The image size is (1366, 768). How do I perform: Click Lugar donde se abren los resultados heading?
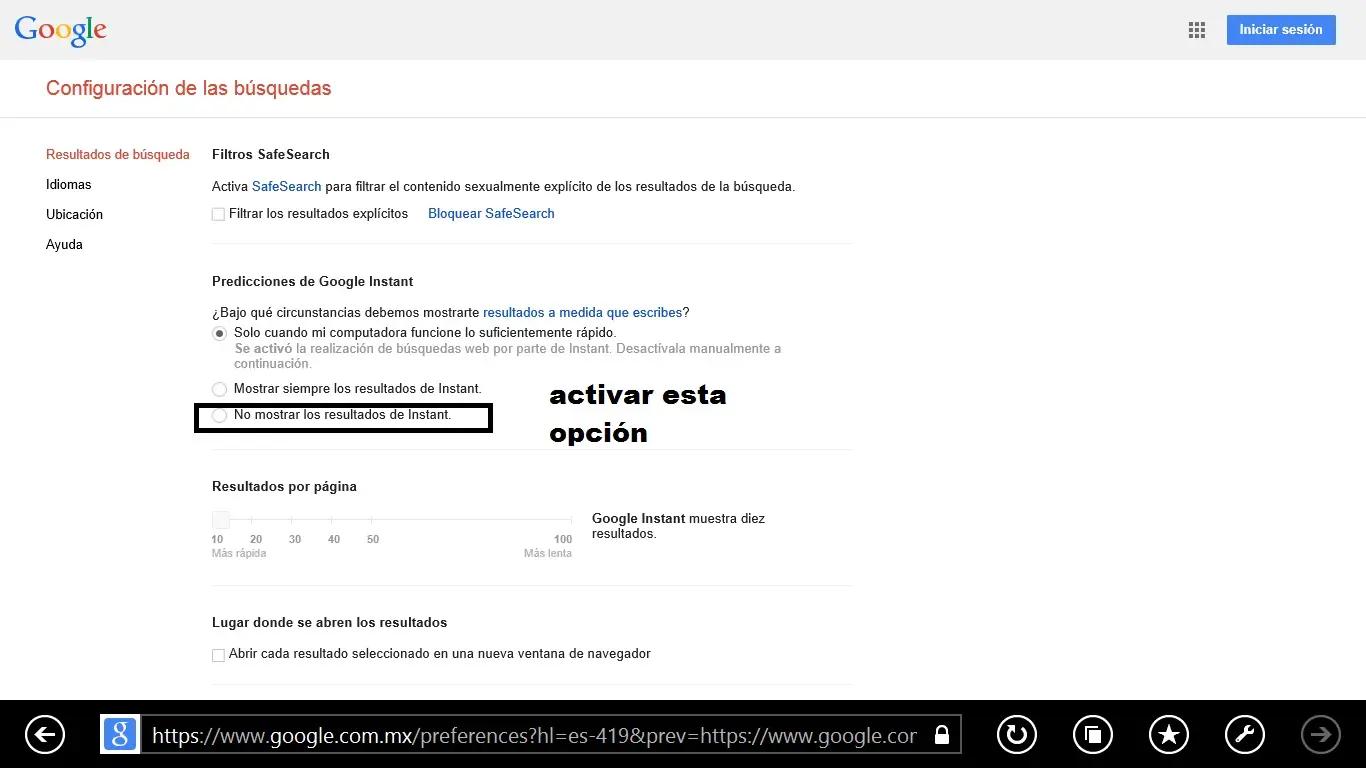[330, 623]
